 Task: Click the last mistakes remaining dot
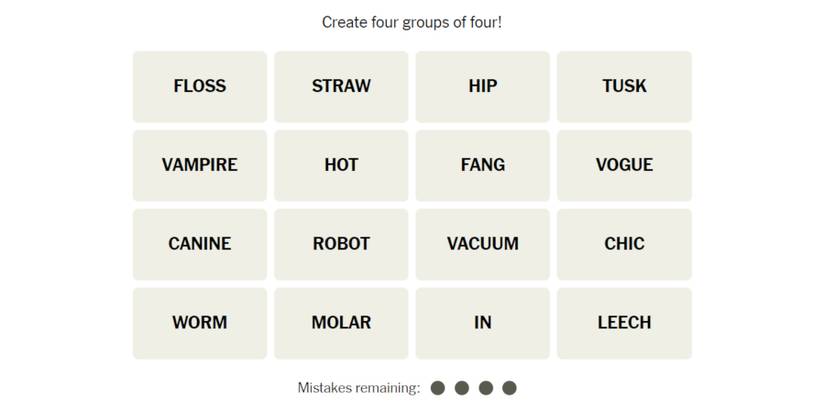pos(510,388)
